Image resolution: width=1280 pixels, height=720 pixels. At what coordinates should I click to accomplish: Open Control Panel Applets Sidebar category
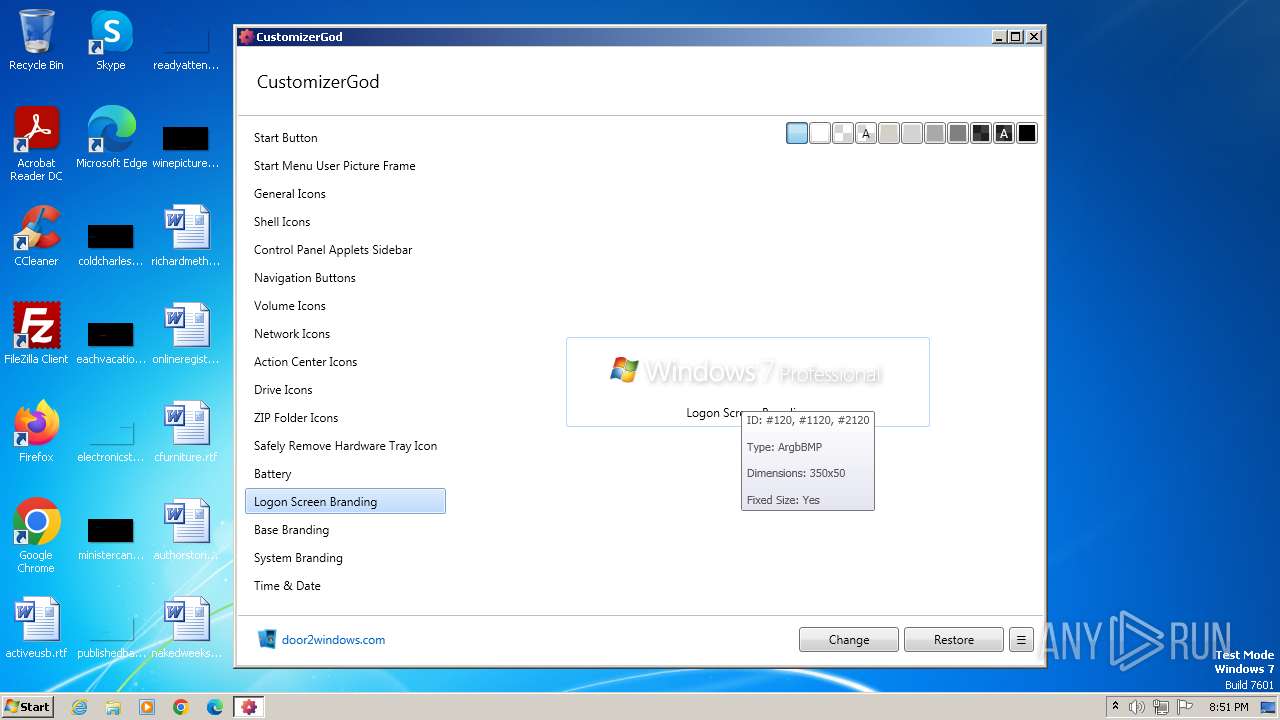(345, 250)
